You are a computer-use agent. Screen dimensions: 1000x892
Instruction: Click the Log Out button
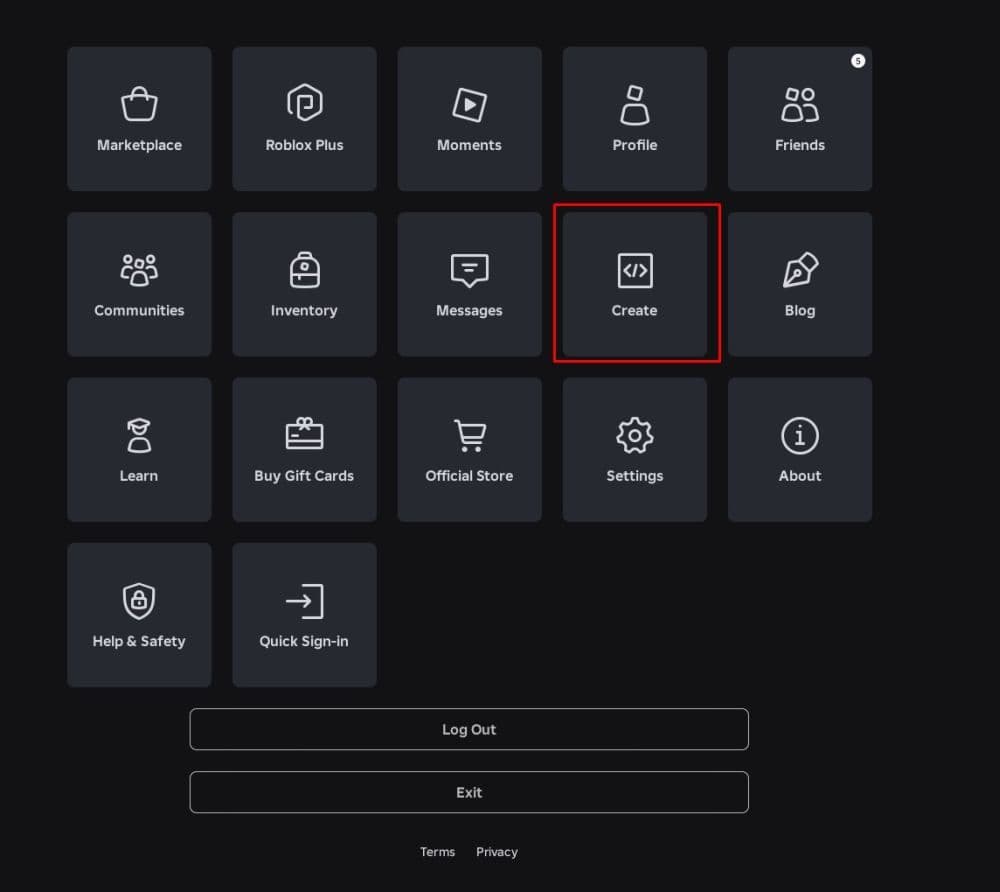[x=469, y=729]
